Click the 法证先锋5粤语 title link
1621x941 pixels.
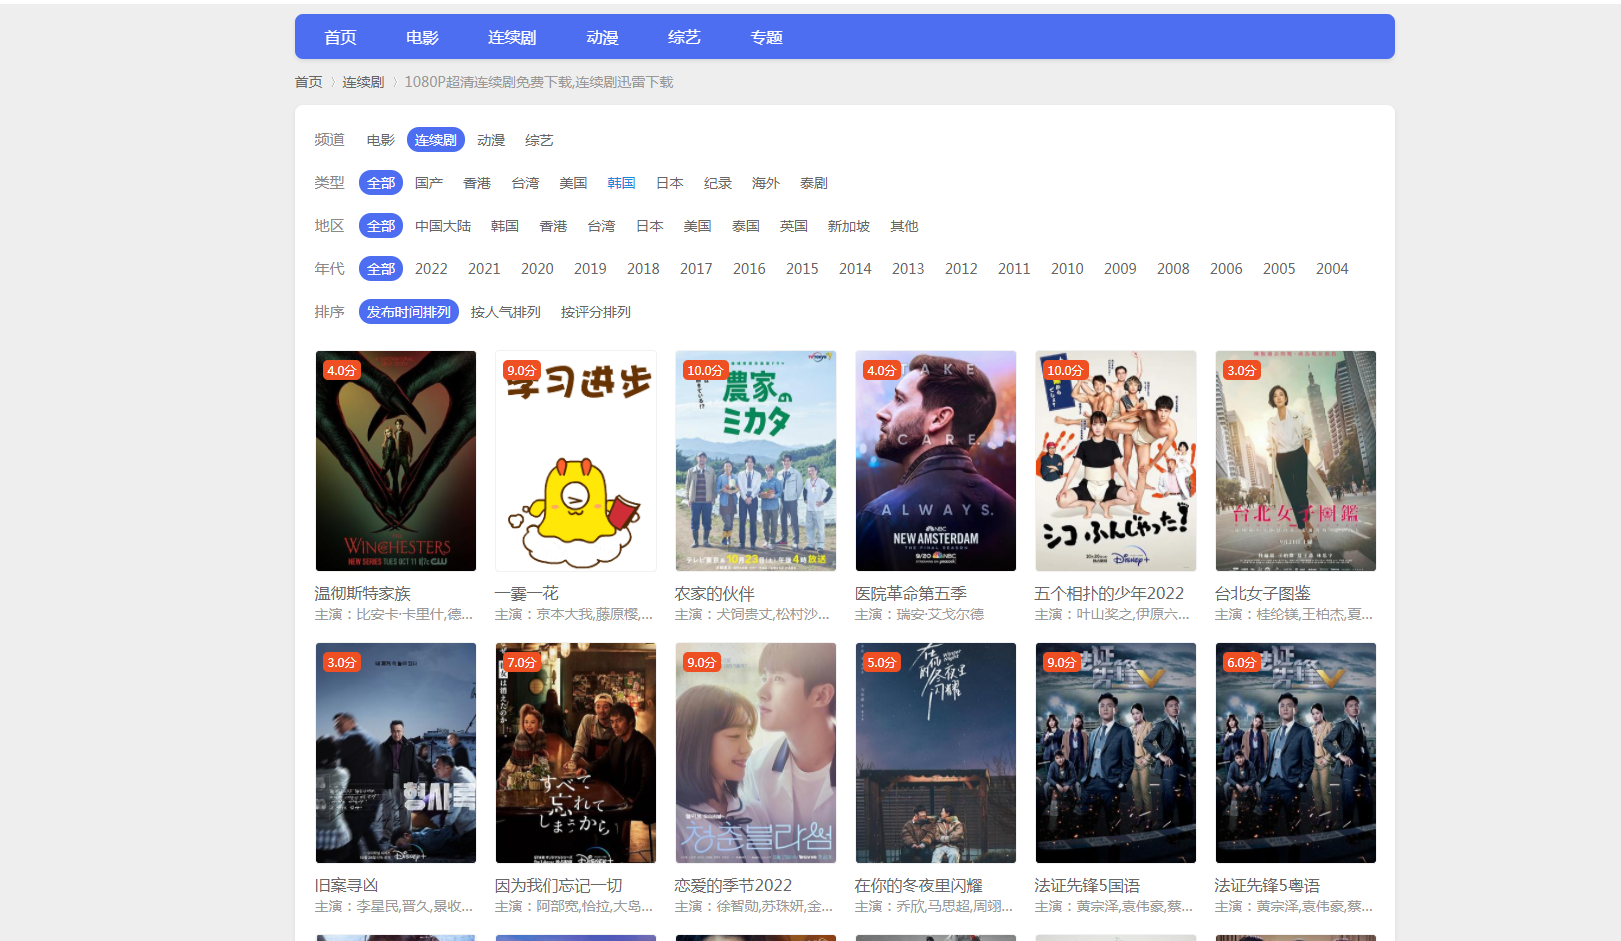(1268, 886)
